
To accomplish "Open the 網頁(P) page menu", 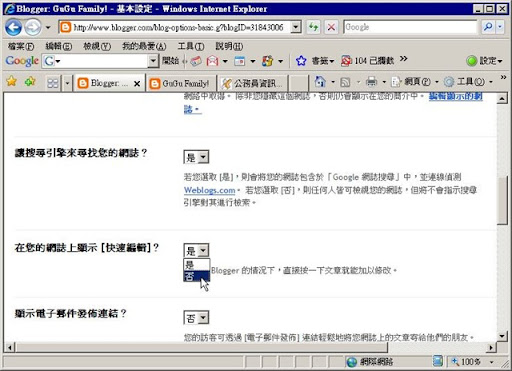I will click(x=415, y=82).
